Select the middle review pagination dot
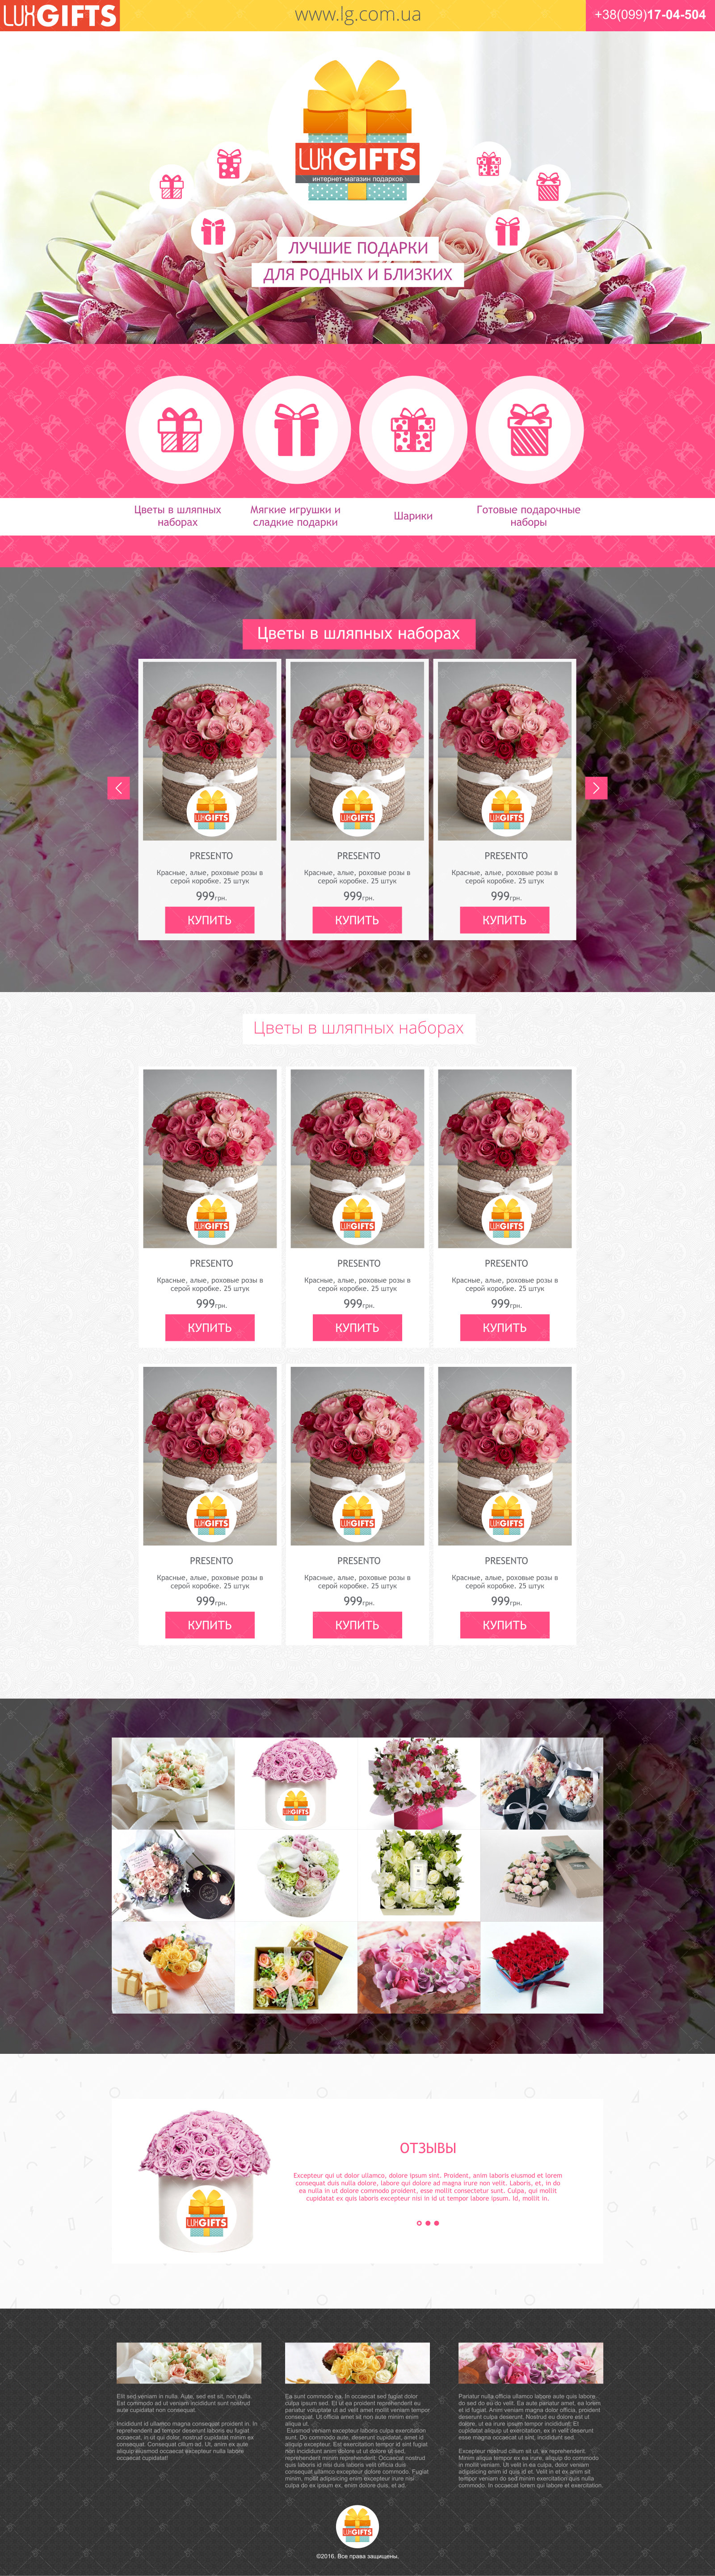 pos(428,2223)
